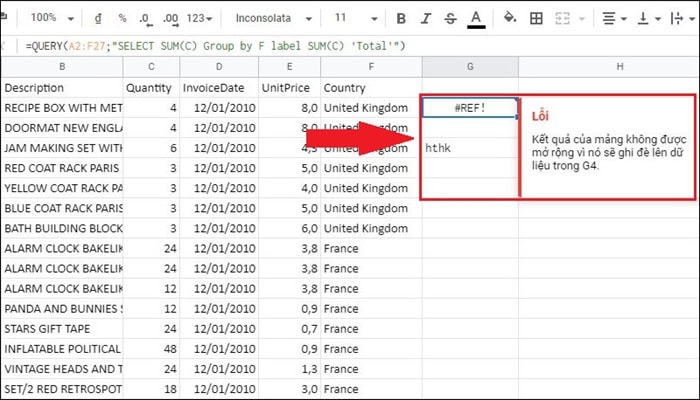The height and width of the screenshot is (400, 700).
Task: Click the fill color paint bucket
Action: (509, 18)
